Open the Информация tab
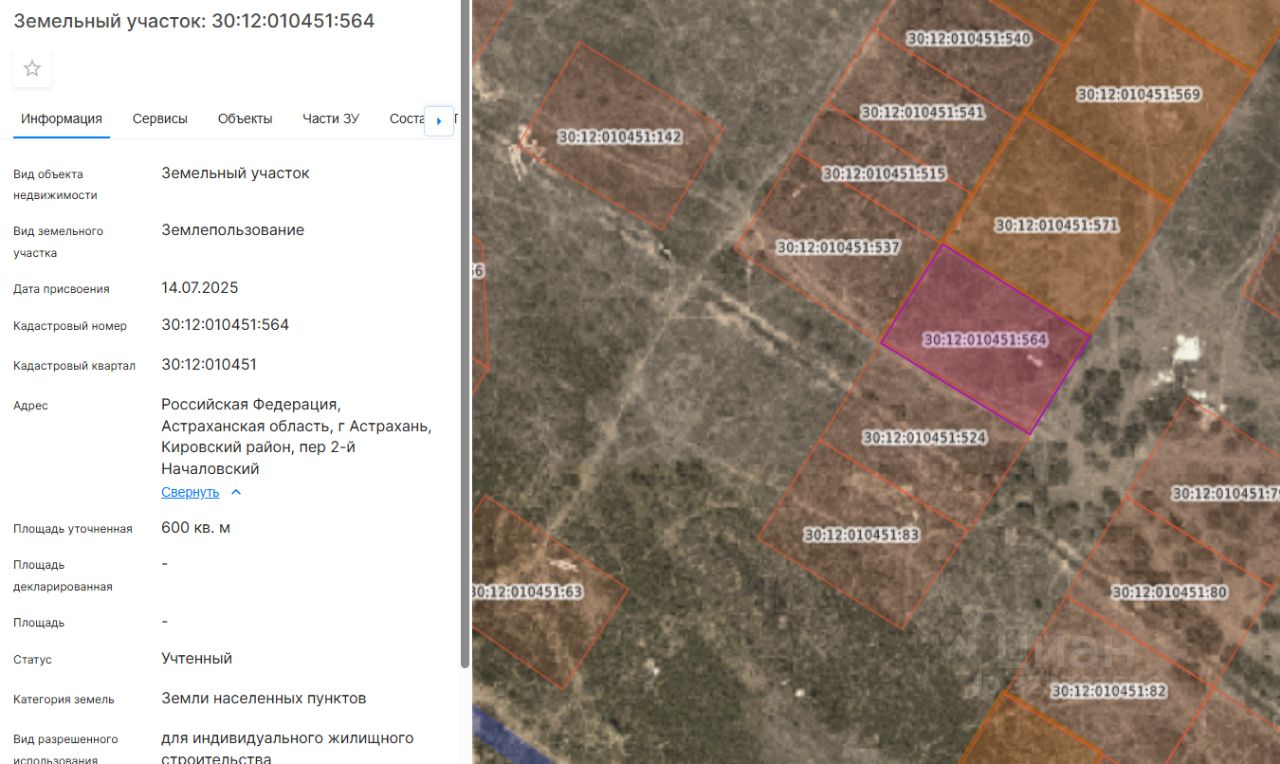The height and width of the screenshot is (764, 1280). (62, 118)
